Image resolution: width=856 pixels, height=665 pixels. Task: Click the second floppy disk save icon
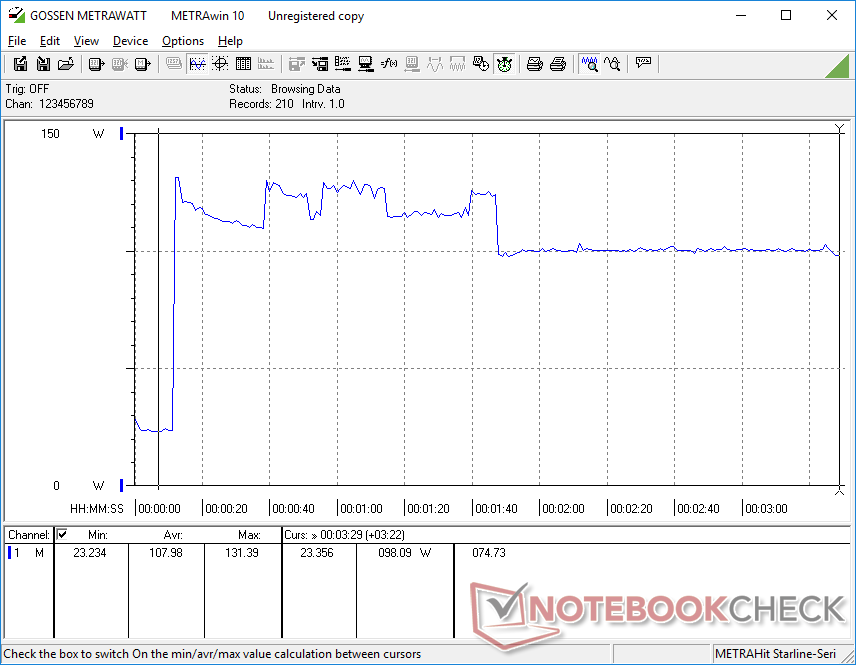[x=43, y=64]
